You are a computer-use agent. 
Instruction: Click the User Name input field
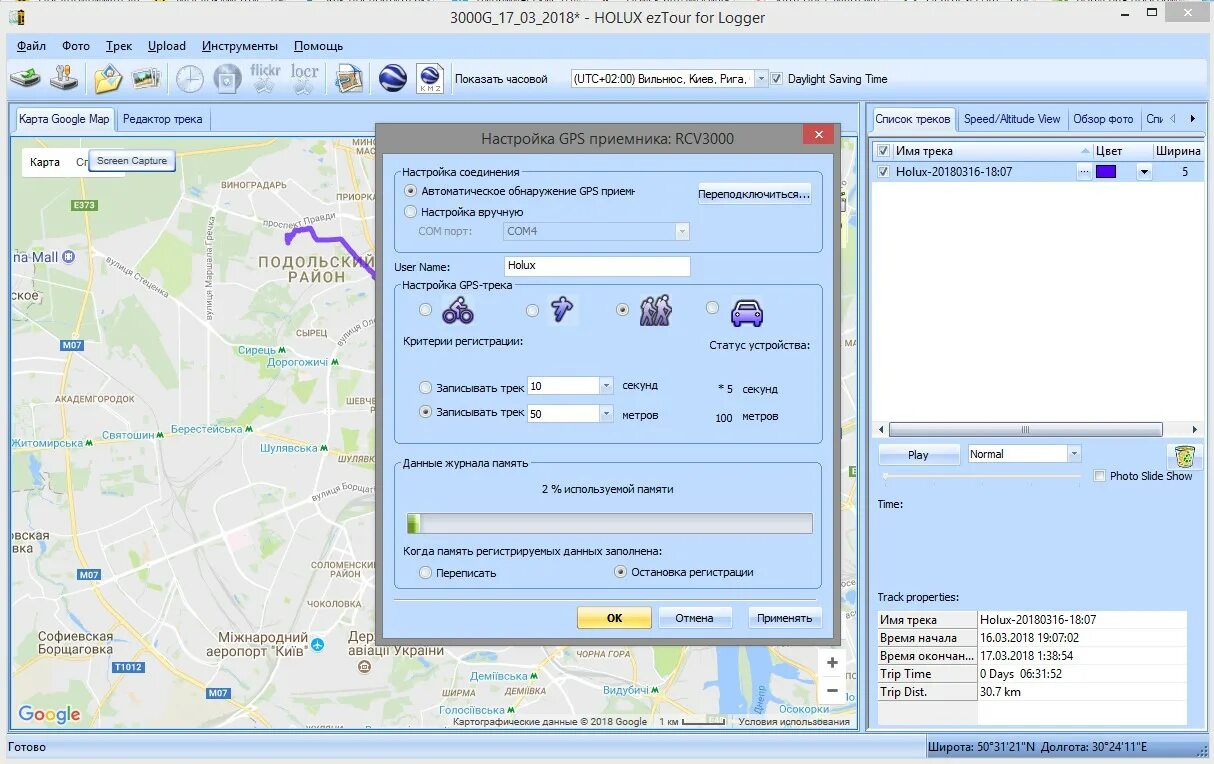[x=597, y=266]
